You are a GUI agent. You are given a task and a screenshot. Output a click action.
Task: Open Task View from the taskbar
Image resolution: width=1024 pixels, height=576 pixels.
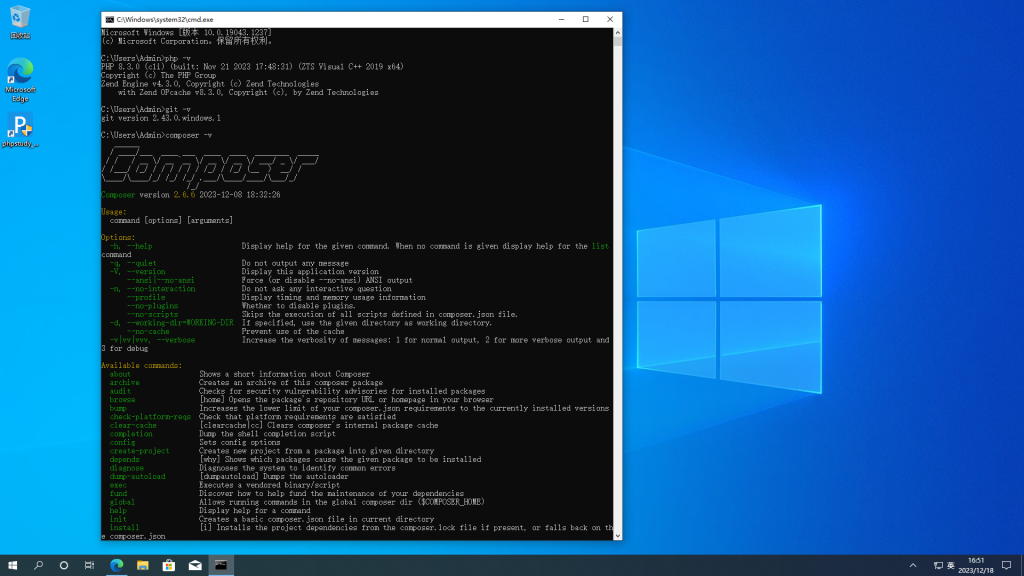(89, 566)
